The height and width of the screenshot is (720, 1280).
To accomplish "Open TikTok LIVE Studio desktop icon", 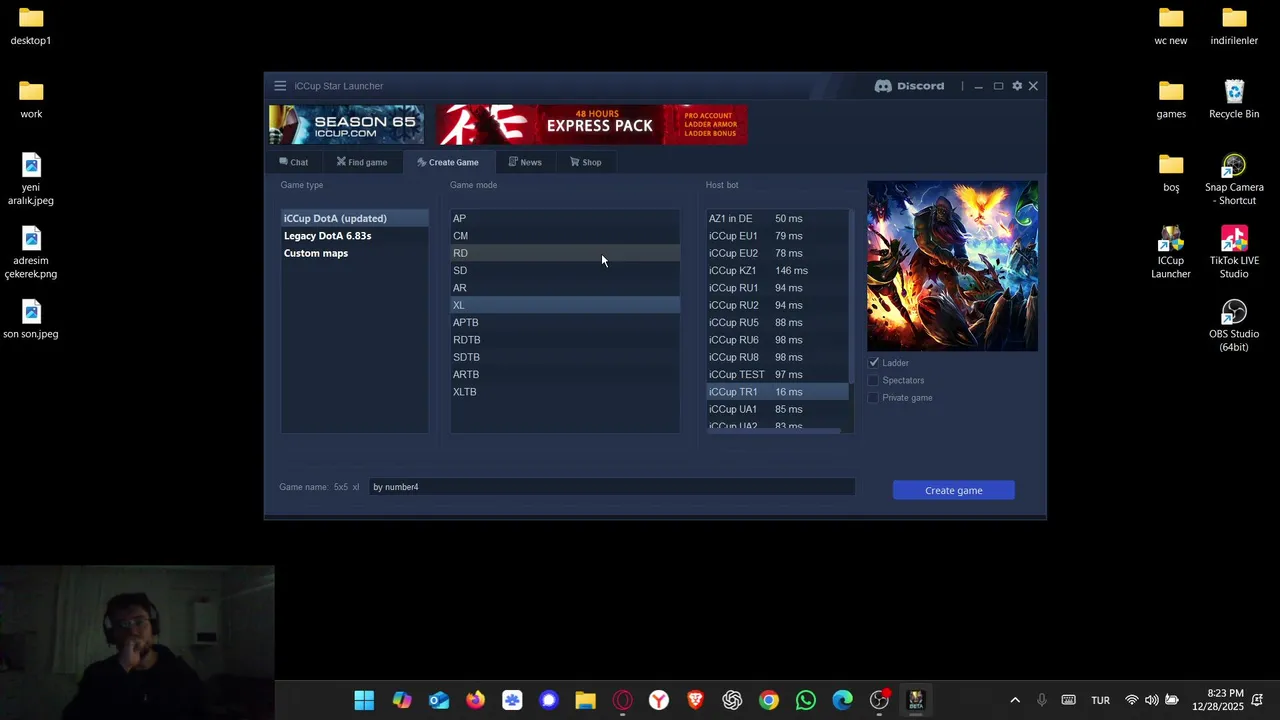I will click(x=1234, y=253).
